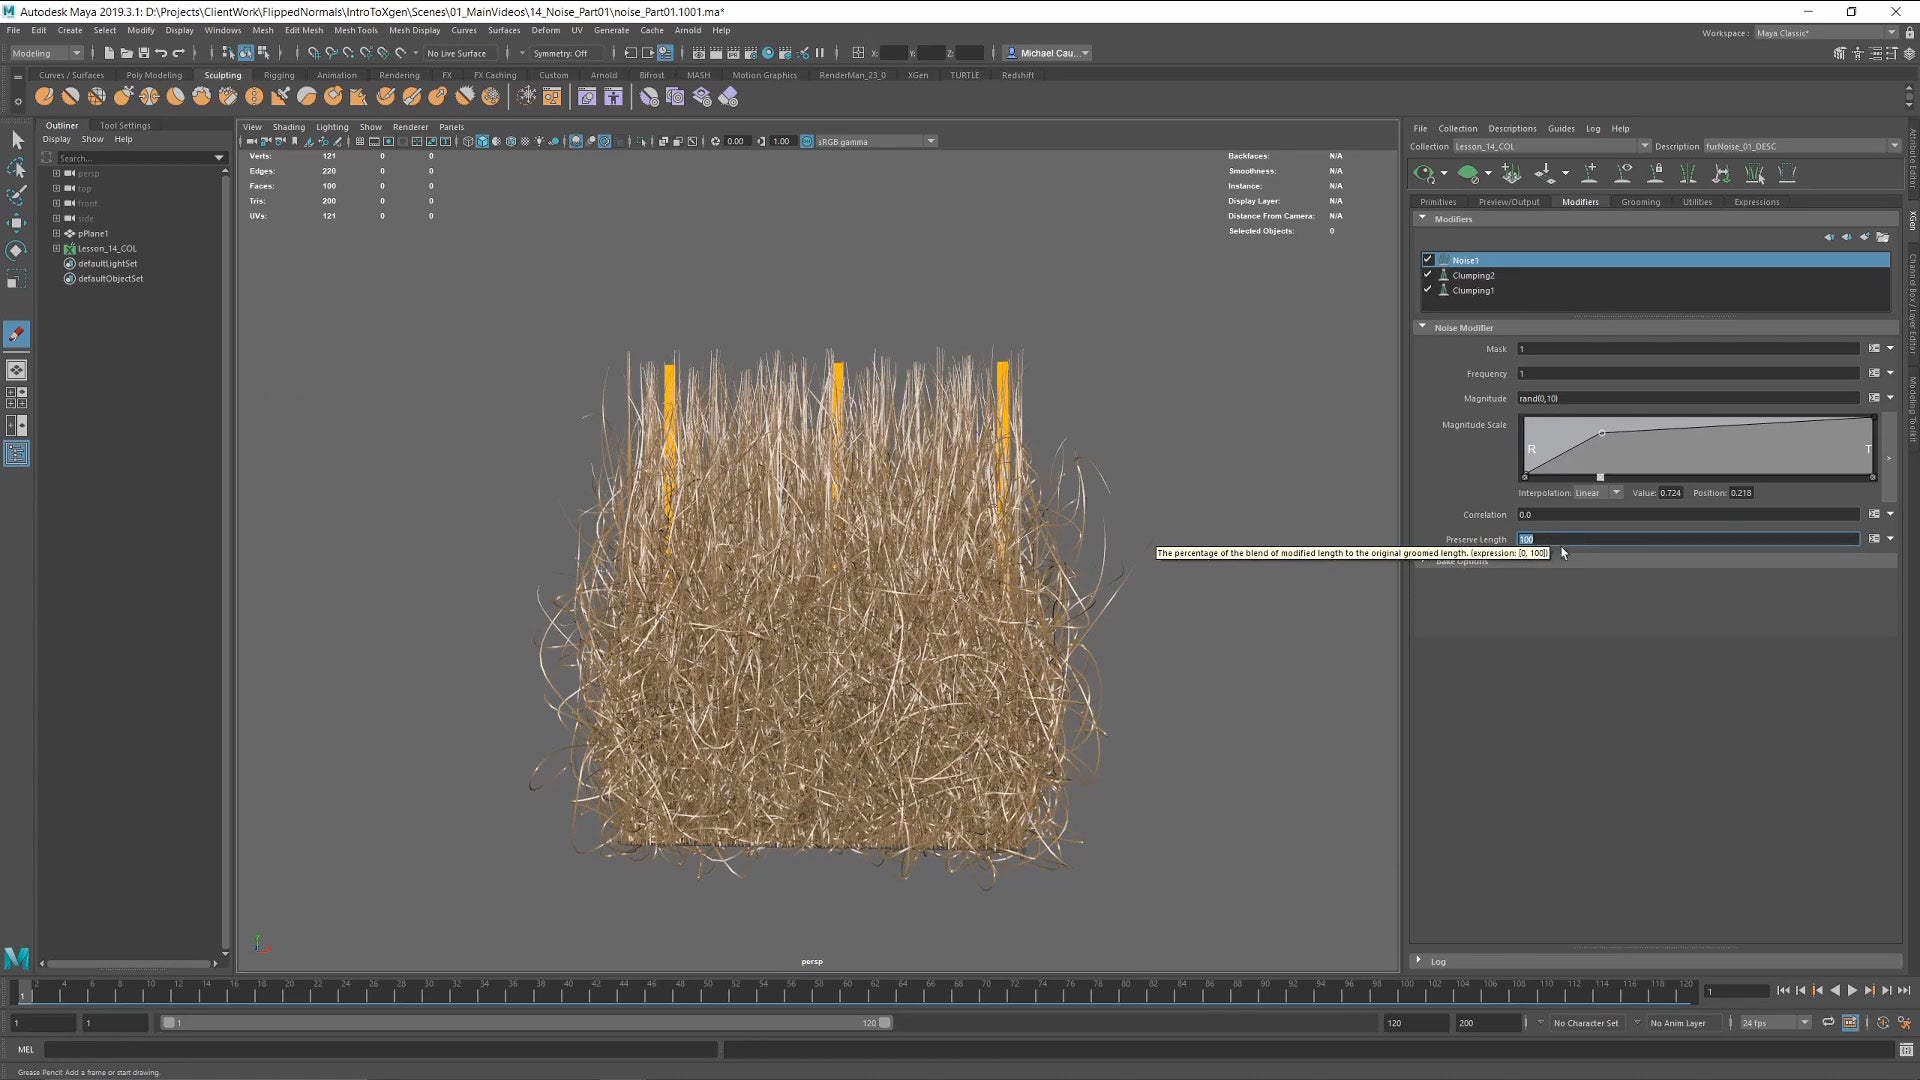Select the Sculpt brush on the Sculpting shelf
Image resolution: width=1920 pixels, height=1080 pixels.
pos(44,96)
